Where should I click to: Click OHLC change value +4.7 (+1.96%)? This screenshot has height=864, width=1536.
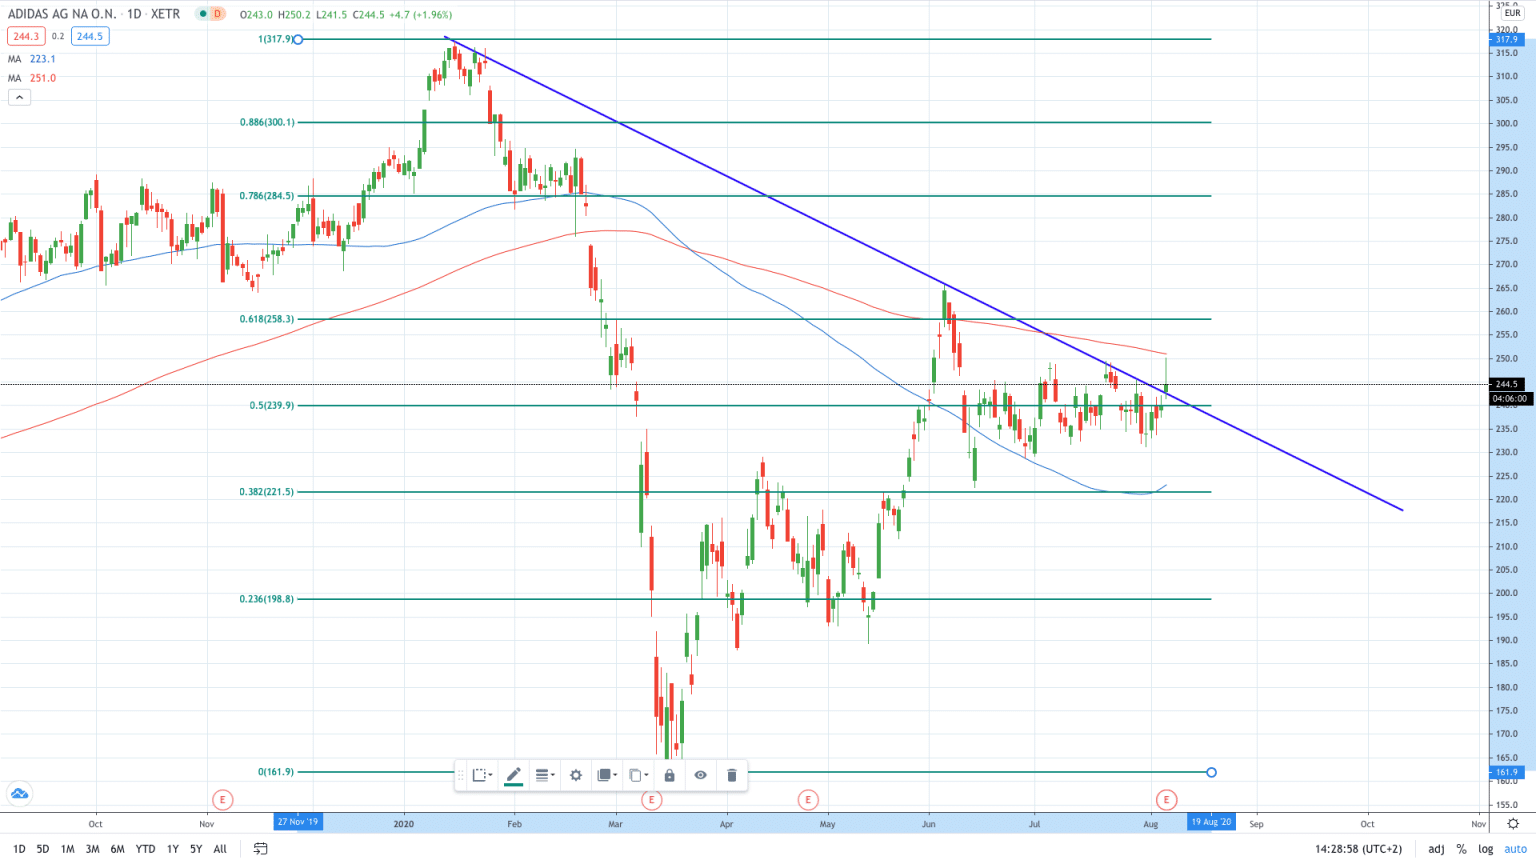tap(419, 15)
